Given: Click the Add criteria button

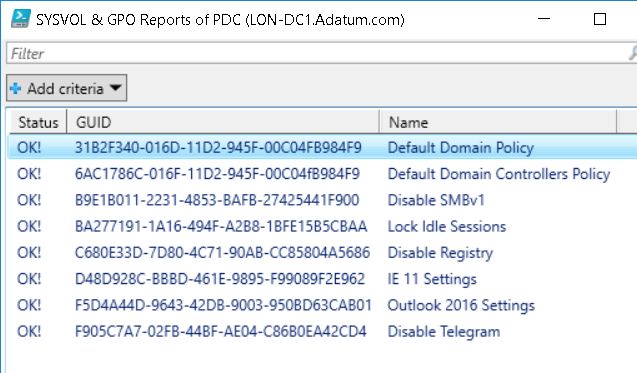Looking at the screenshot, I should (67, 88).
